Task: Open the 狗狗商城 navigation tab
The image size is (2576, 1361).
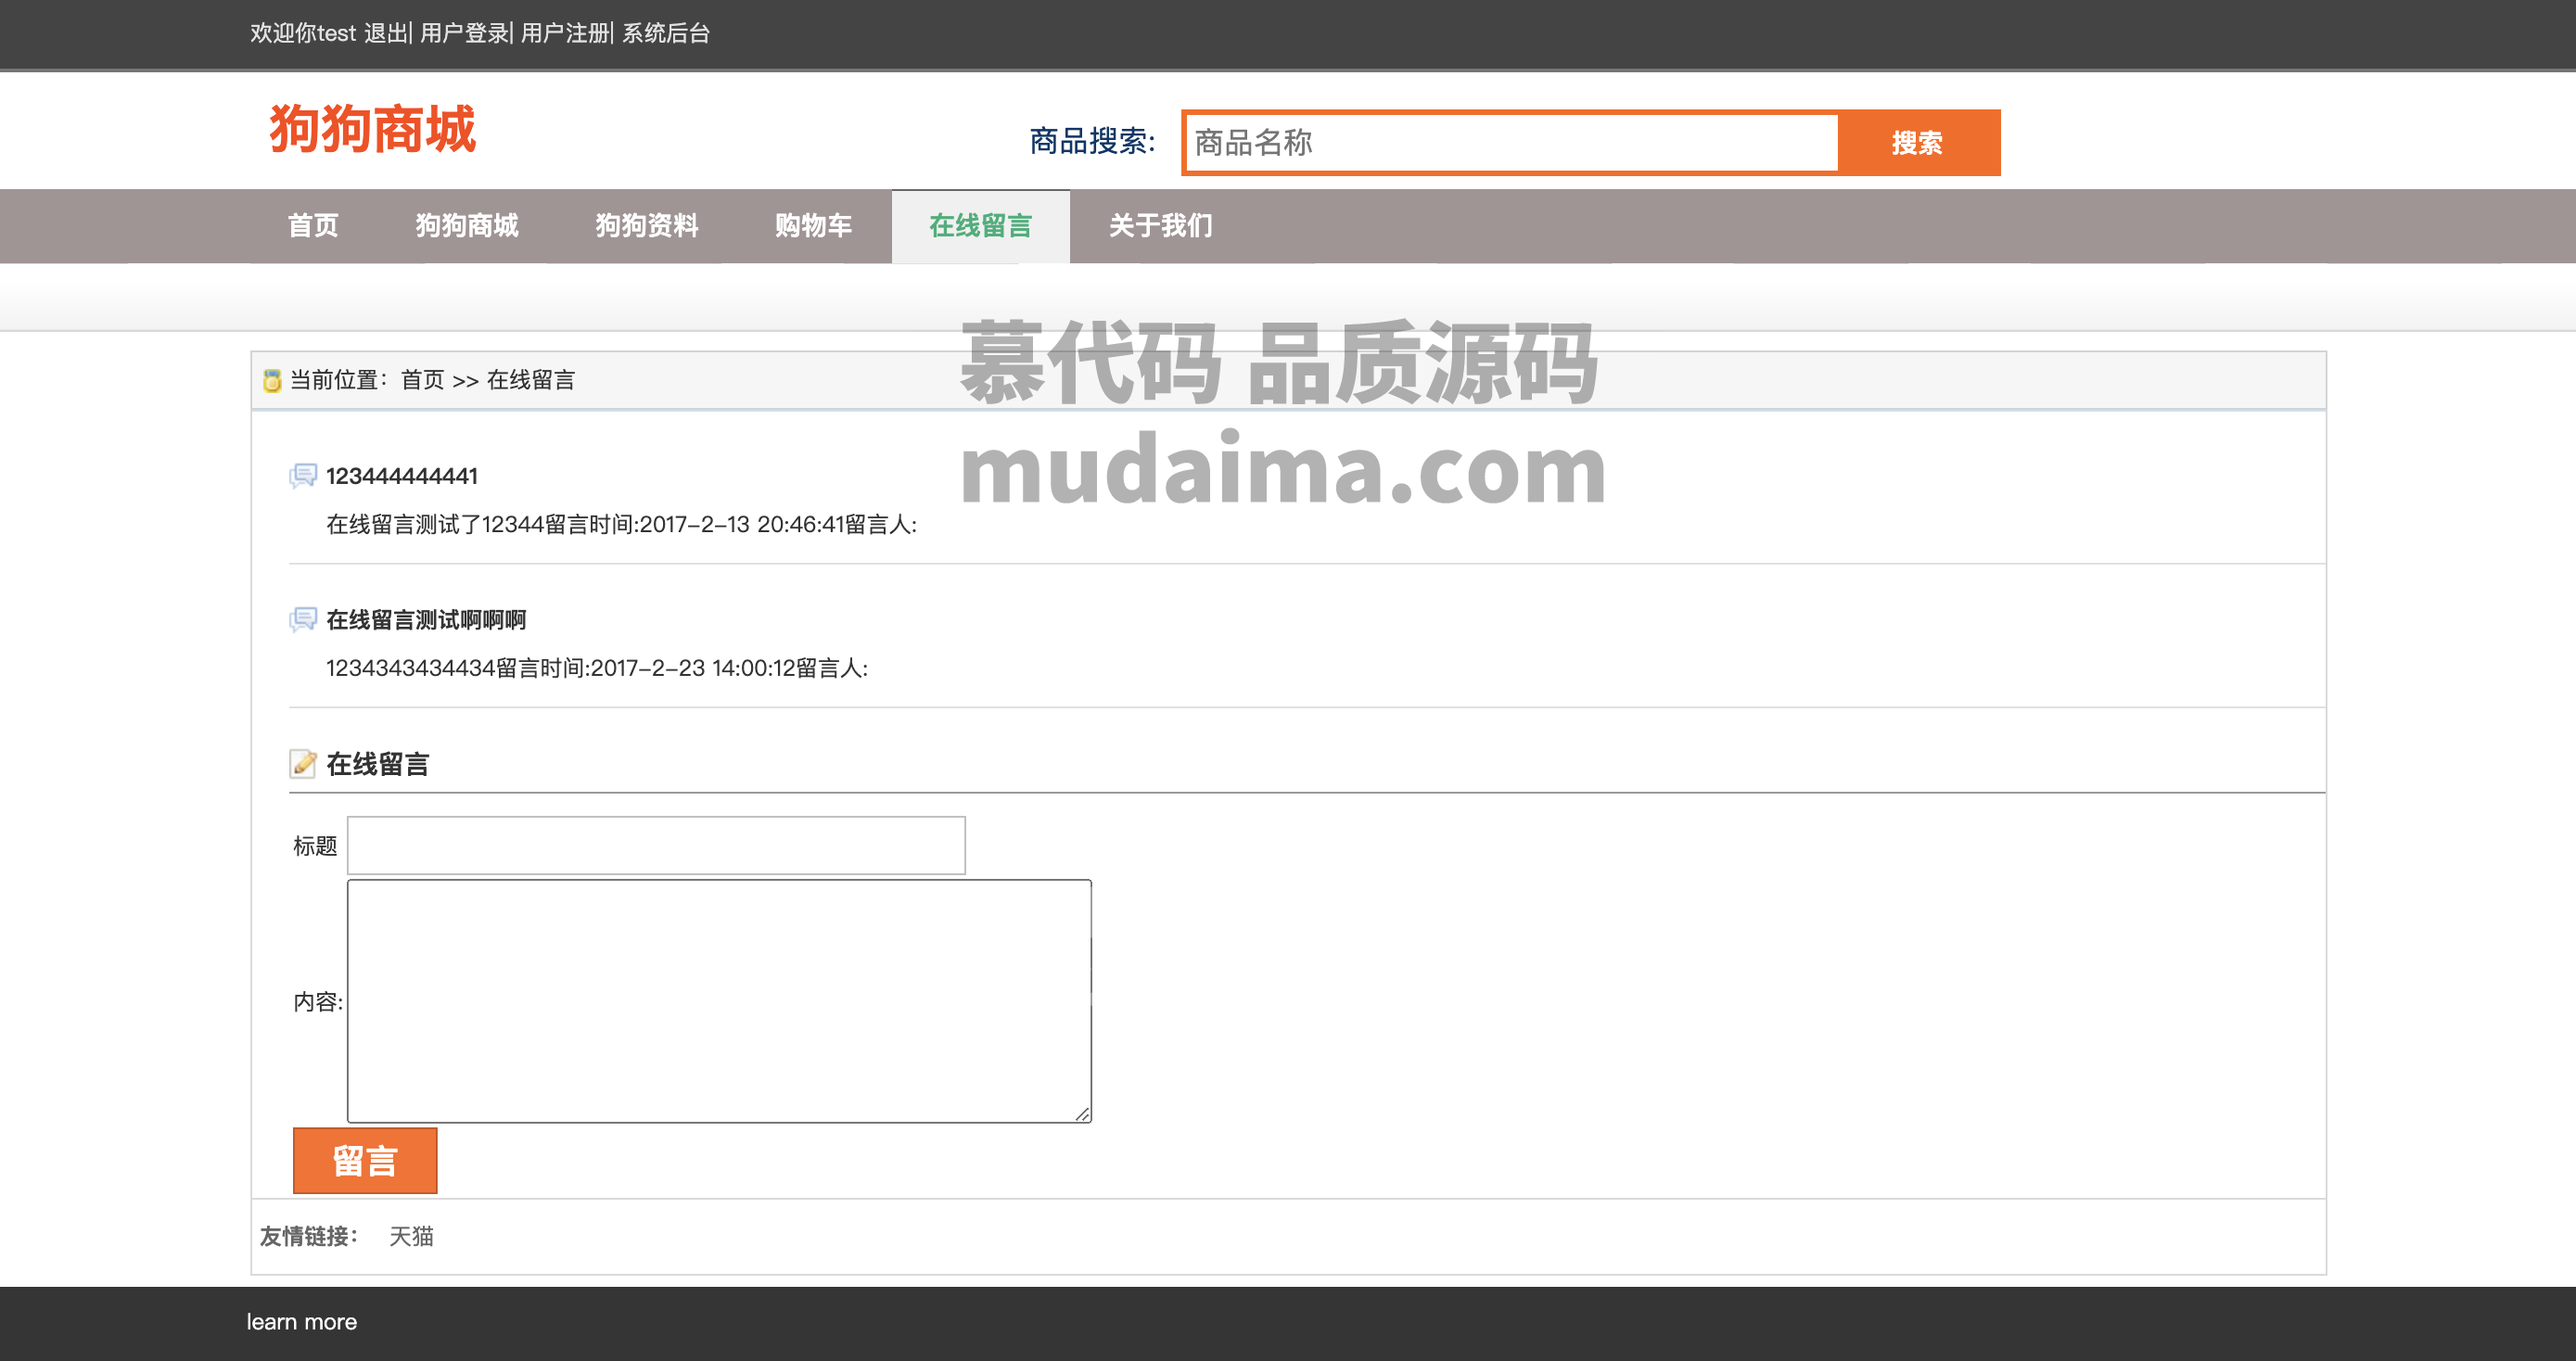Action: pos(467,226)
